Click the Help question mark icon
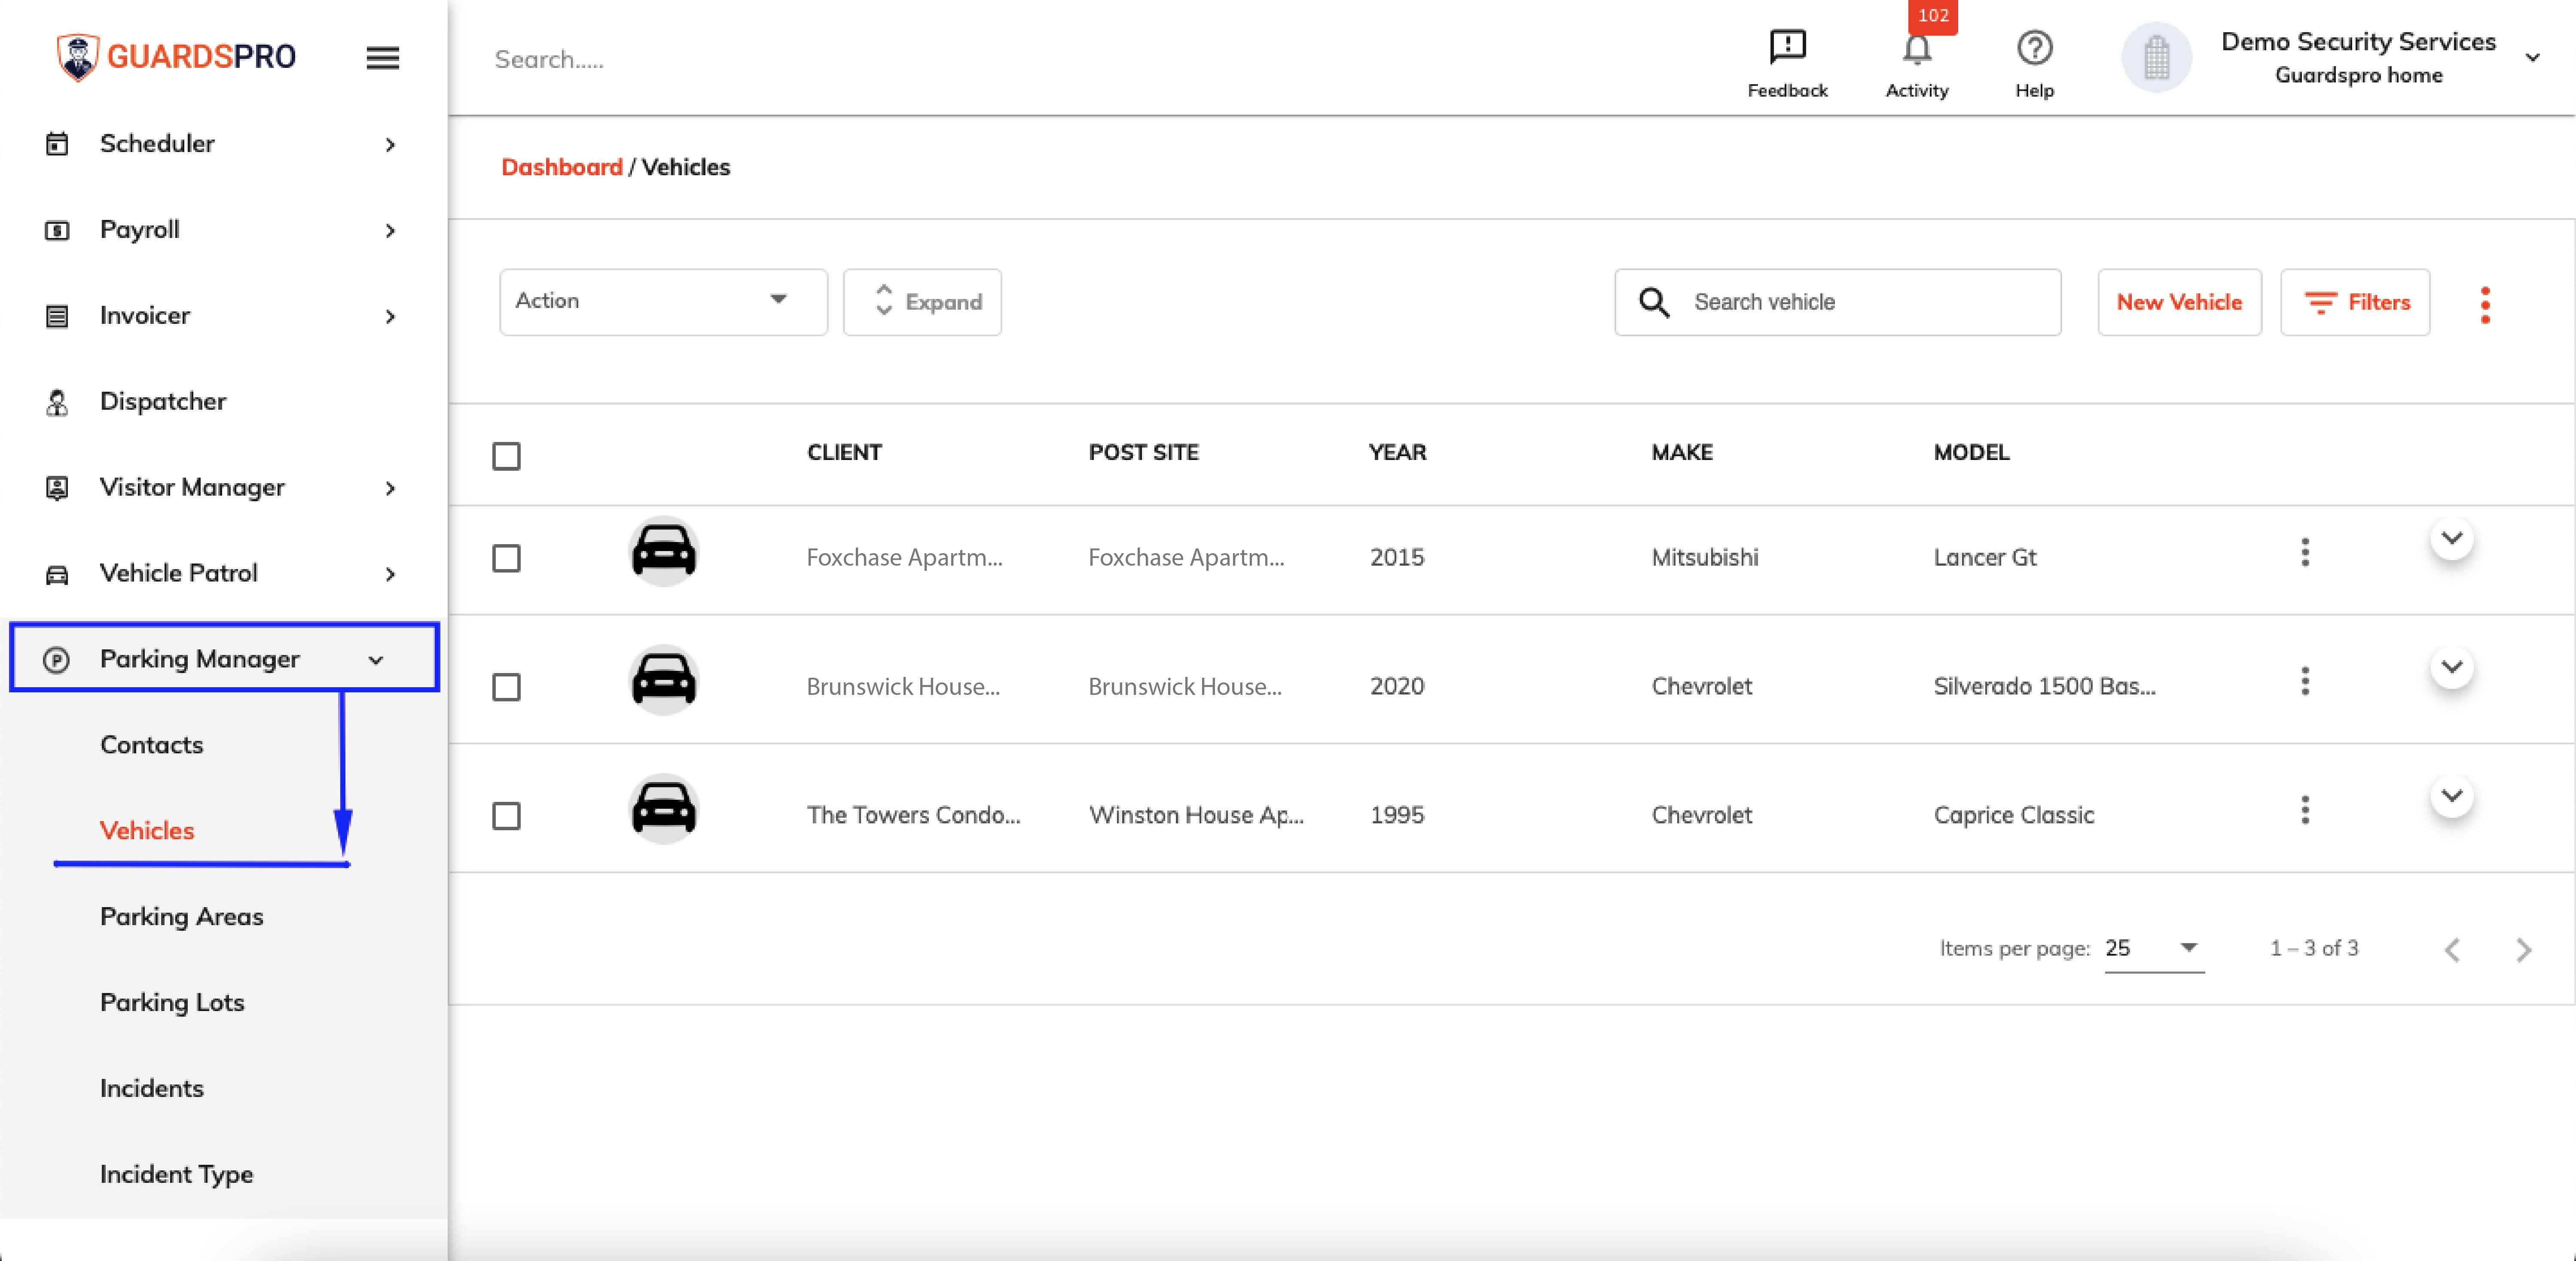The image size is (2576, 1261). tap(2034, 47)
